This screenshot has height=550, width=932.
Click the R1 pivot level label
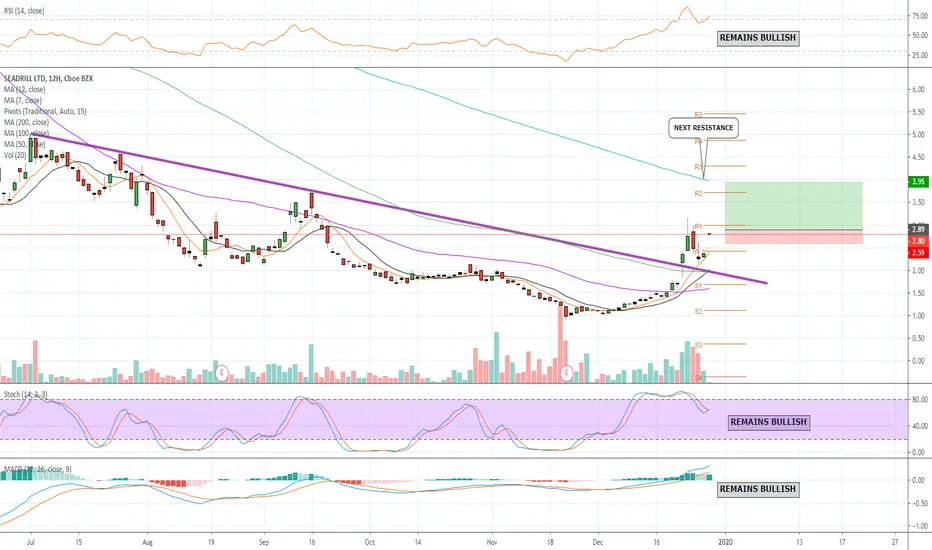click(x=698, y=226)
